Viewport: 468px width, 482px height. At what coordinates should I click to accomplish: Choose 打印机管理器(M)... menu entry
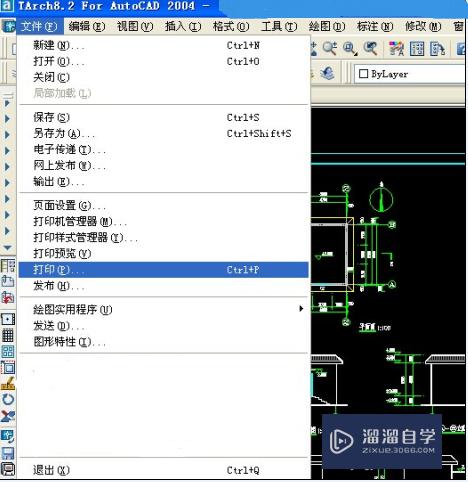tap(163, 221)
